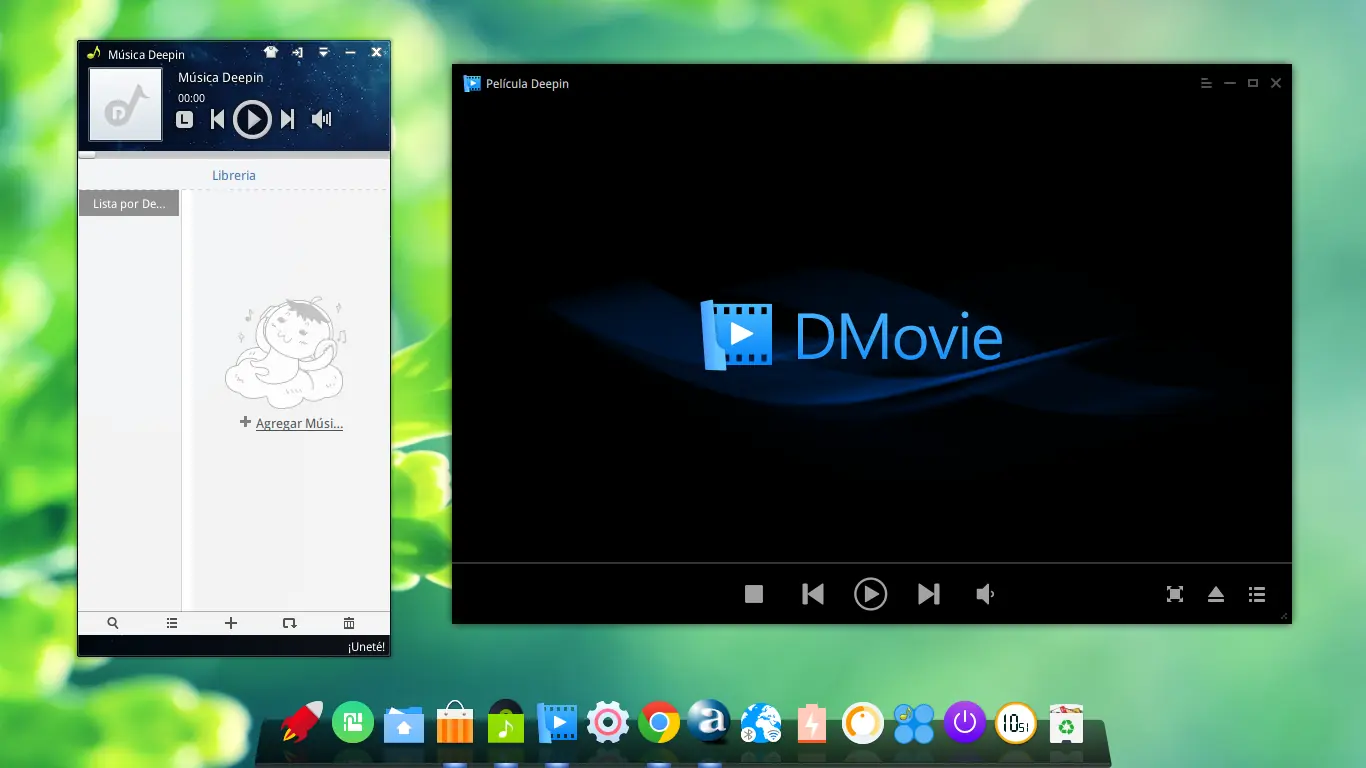Toggle lyrics with the L button
Image resolution: width=1366 pixels, height=768 pixels.
point(184,120)
